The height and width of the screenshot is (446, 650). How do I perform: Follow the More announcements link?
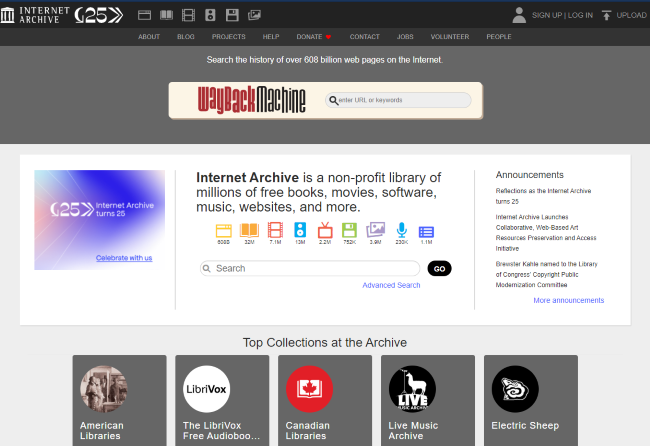pos(568,300)
